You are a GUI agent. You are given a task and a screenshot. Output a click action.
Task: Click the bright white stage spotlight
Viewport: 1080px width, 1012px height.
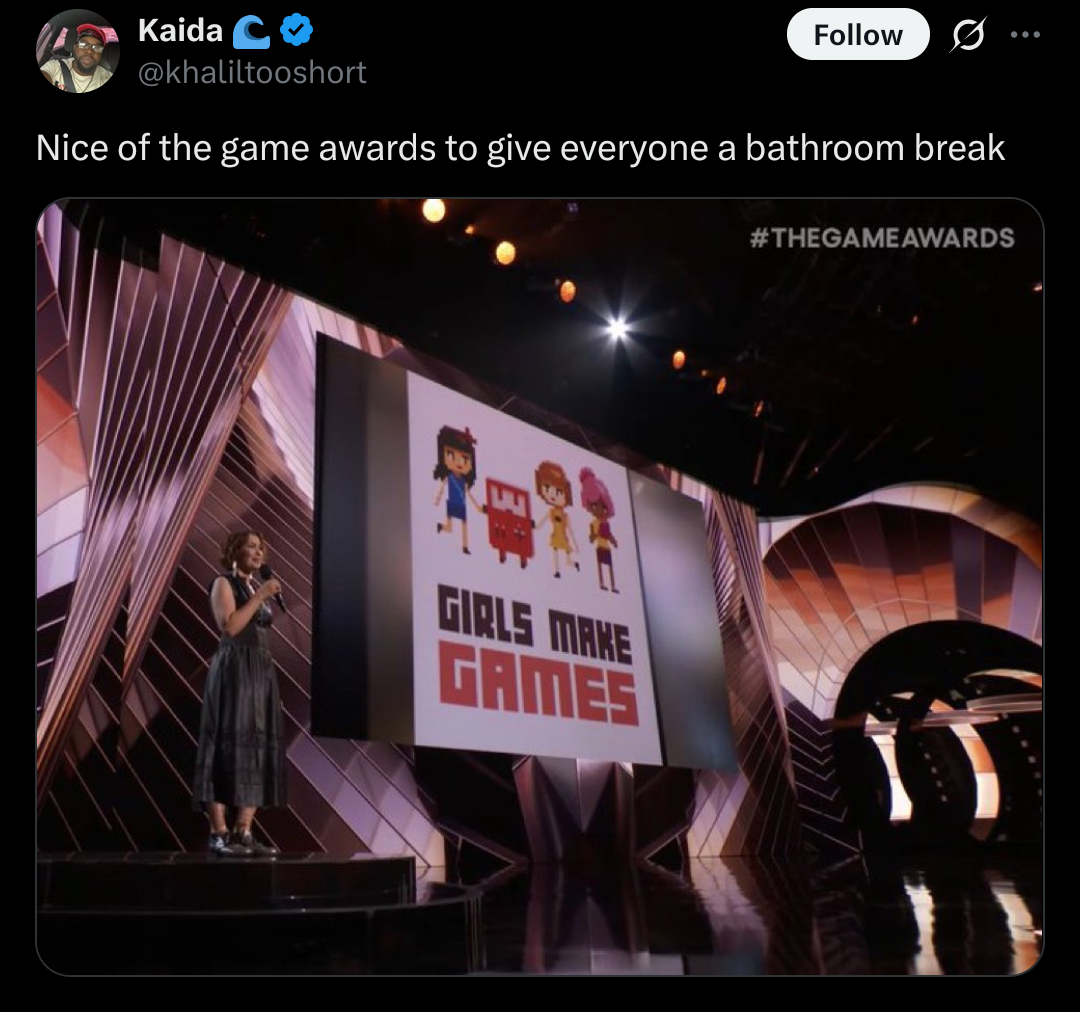coord(617,329)
